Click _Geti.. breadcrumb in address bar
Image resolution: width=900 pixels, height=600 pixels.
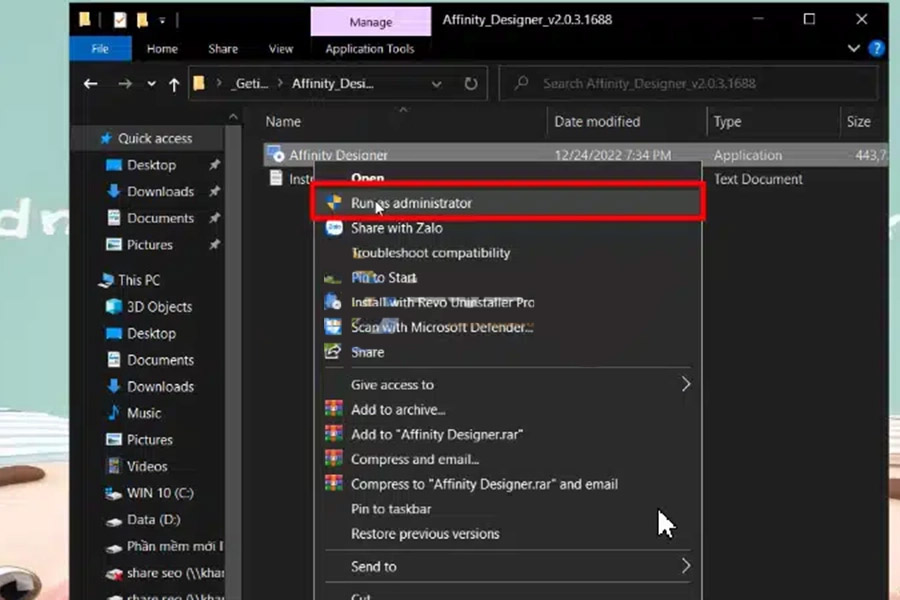[250, 84]
